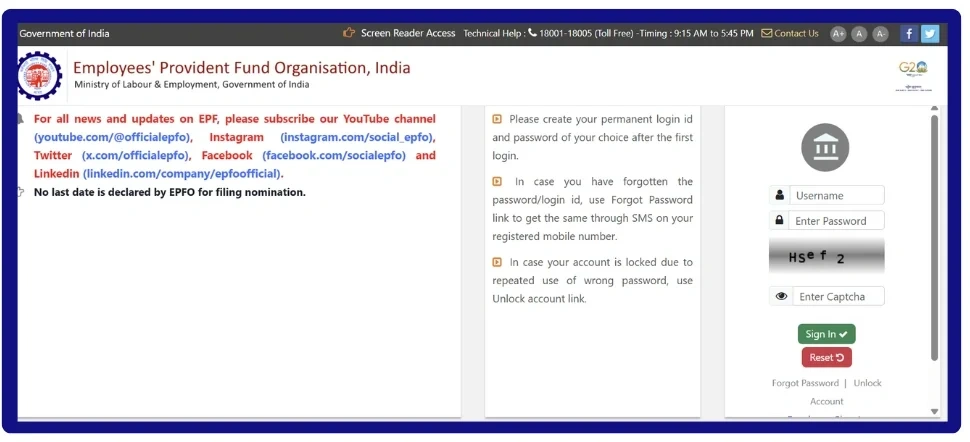This screenshot has height=442, width=970.
Task: Click the HSef2 captcha image
Action: click(826, 256)
